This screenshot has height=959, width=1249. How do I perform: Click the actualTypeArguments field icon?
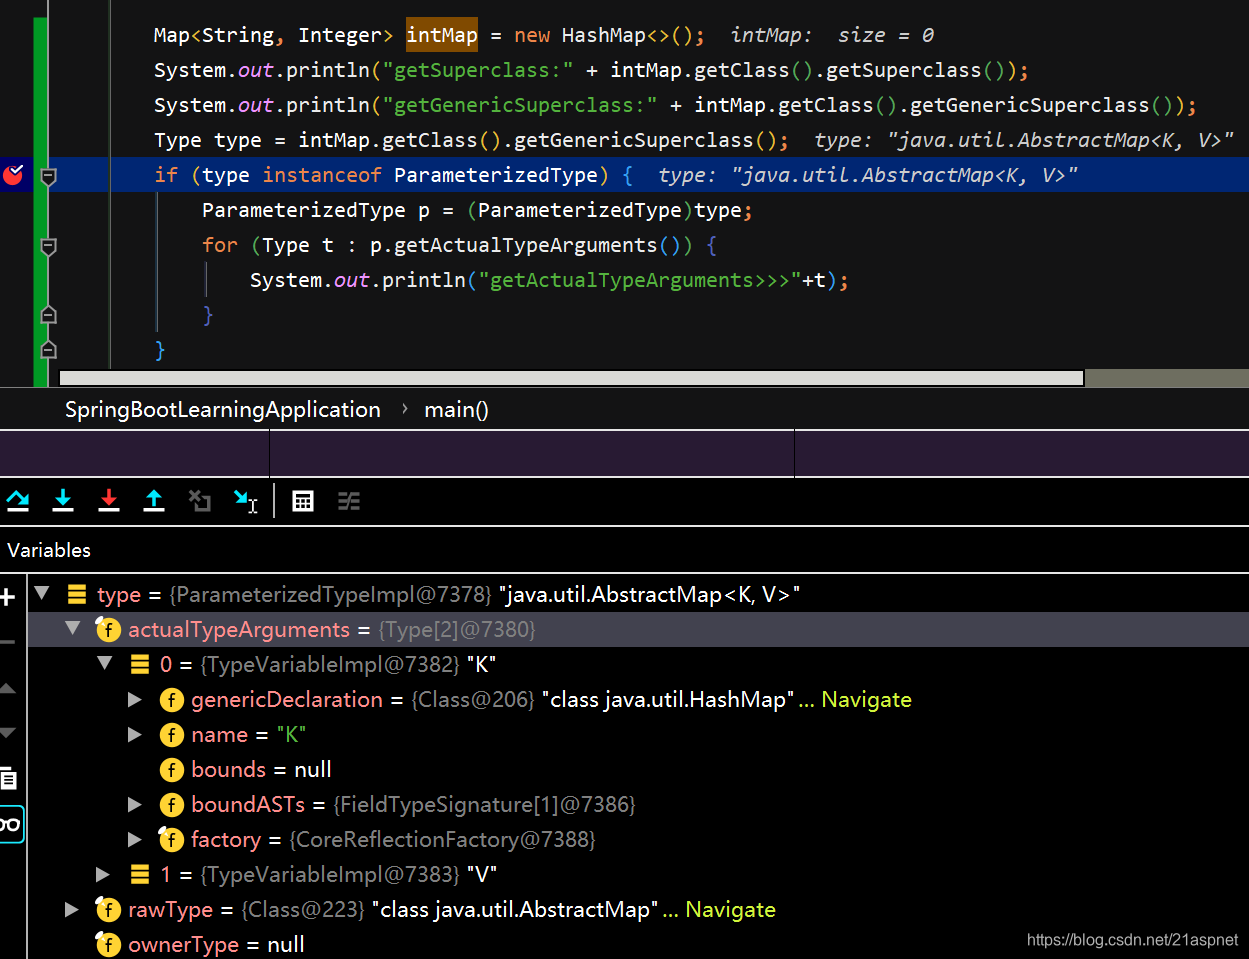108,629
